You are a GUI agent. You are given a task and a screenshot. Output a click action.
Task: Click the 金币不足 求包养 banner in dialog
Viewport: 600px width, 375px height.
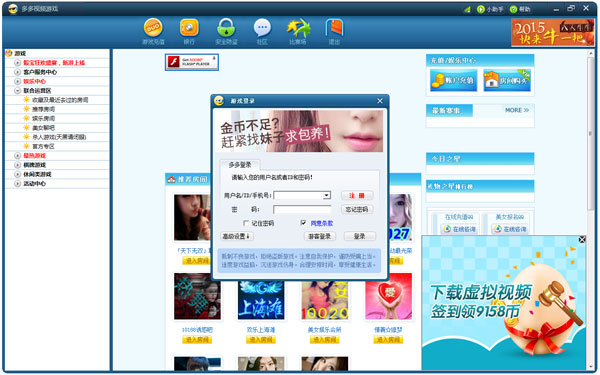pos(299,131)
